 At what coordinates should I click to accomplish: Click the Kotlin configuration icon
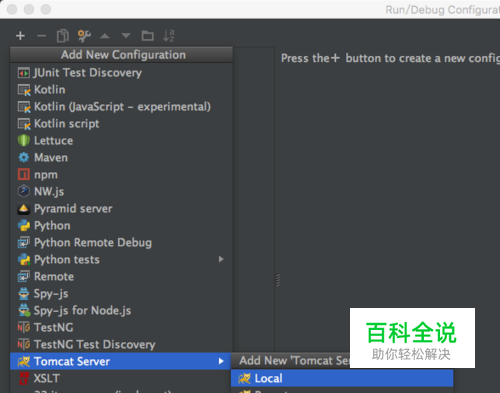[x=24, y=90]
